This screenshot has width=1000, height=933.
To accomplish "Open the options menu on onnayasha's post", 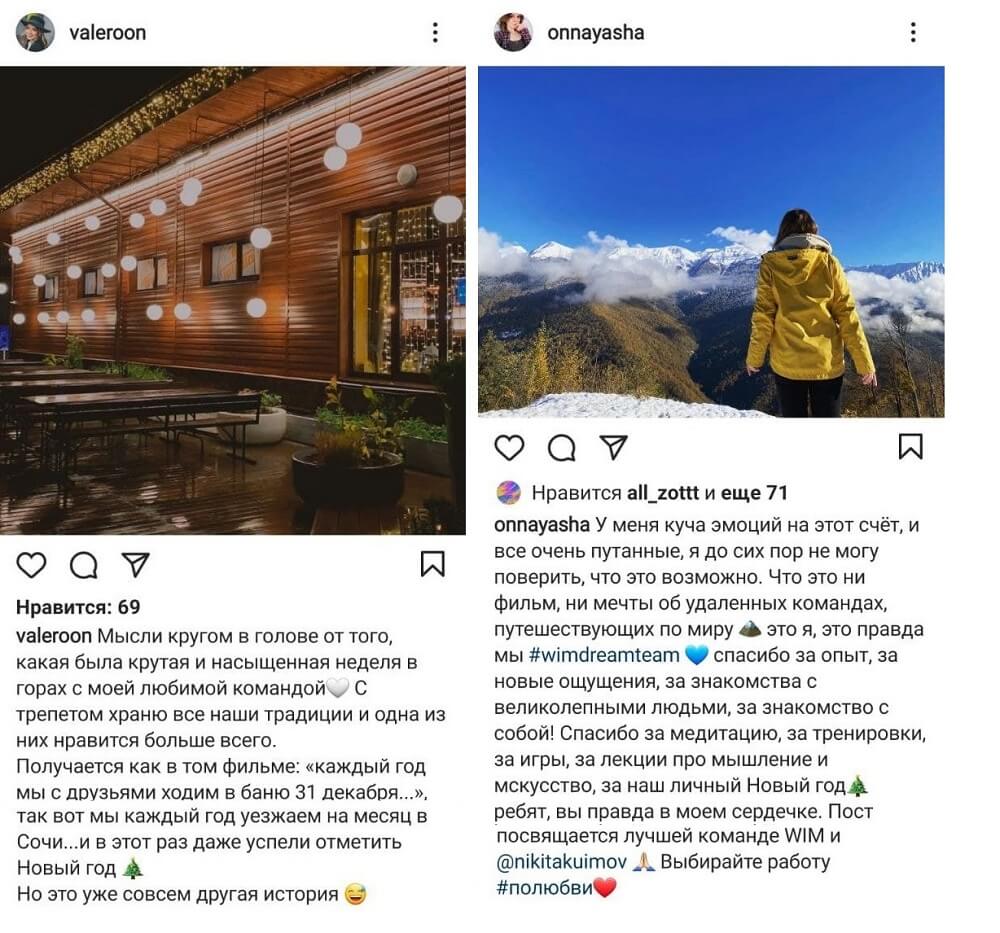I will coord(911,32).
